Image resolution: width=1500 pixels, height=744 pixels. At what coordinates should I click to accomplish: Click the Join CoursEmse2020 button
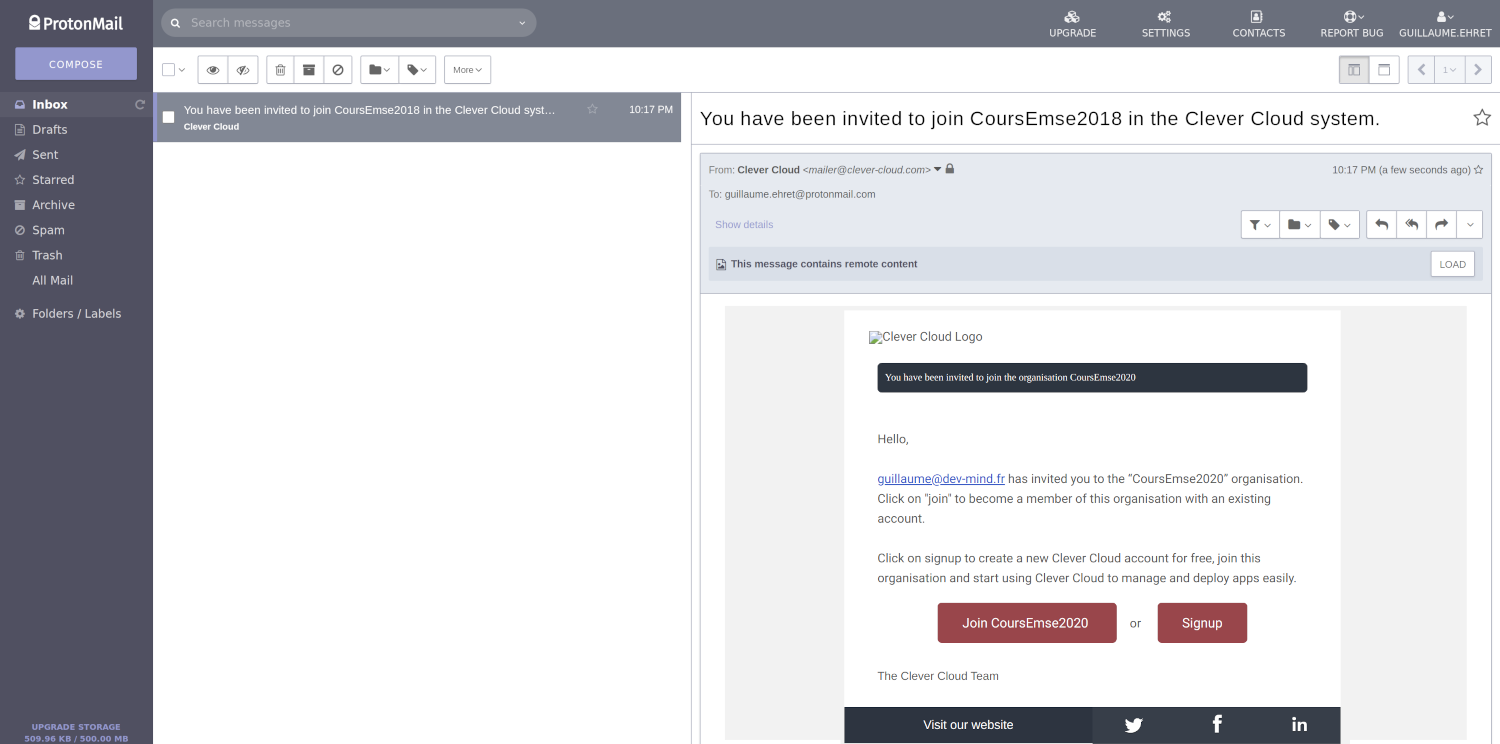tap(1026, 623)
